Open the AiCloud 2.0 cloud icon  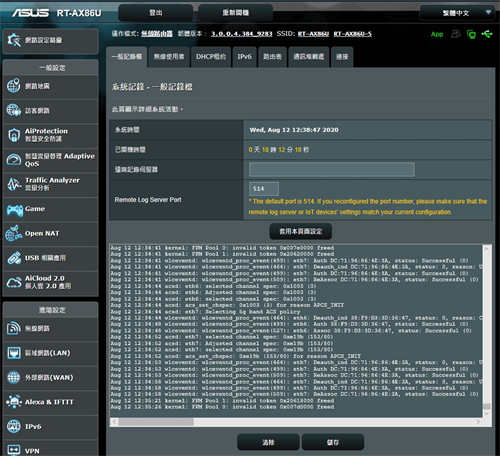pos(14,282)
